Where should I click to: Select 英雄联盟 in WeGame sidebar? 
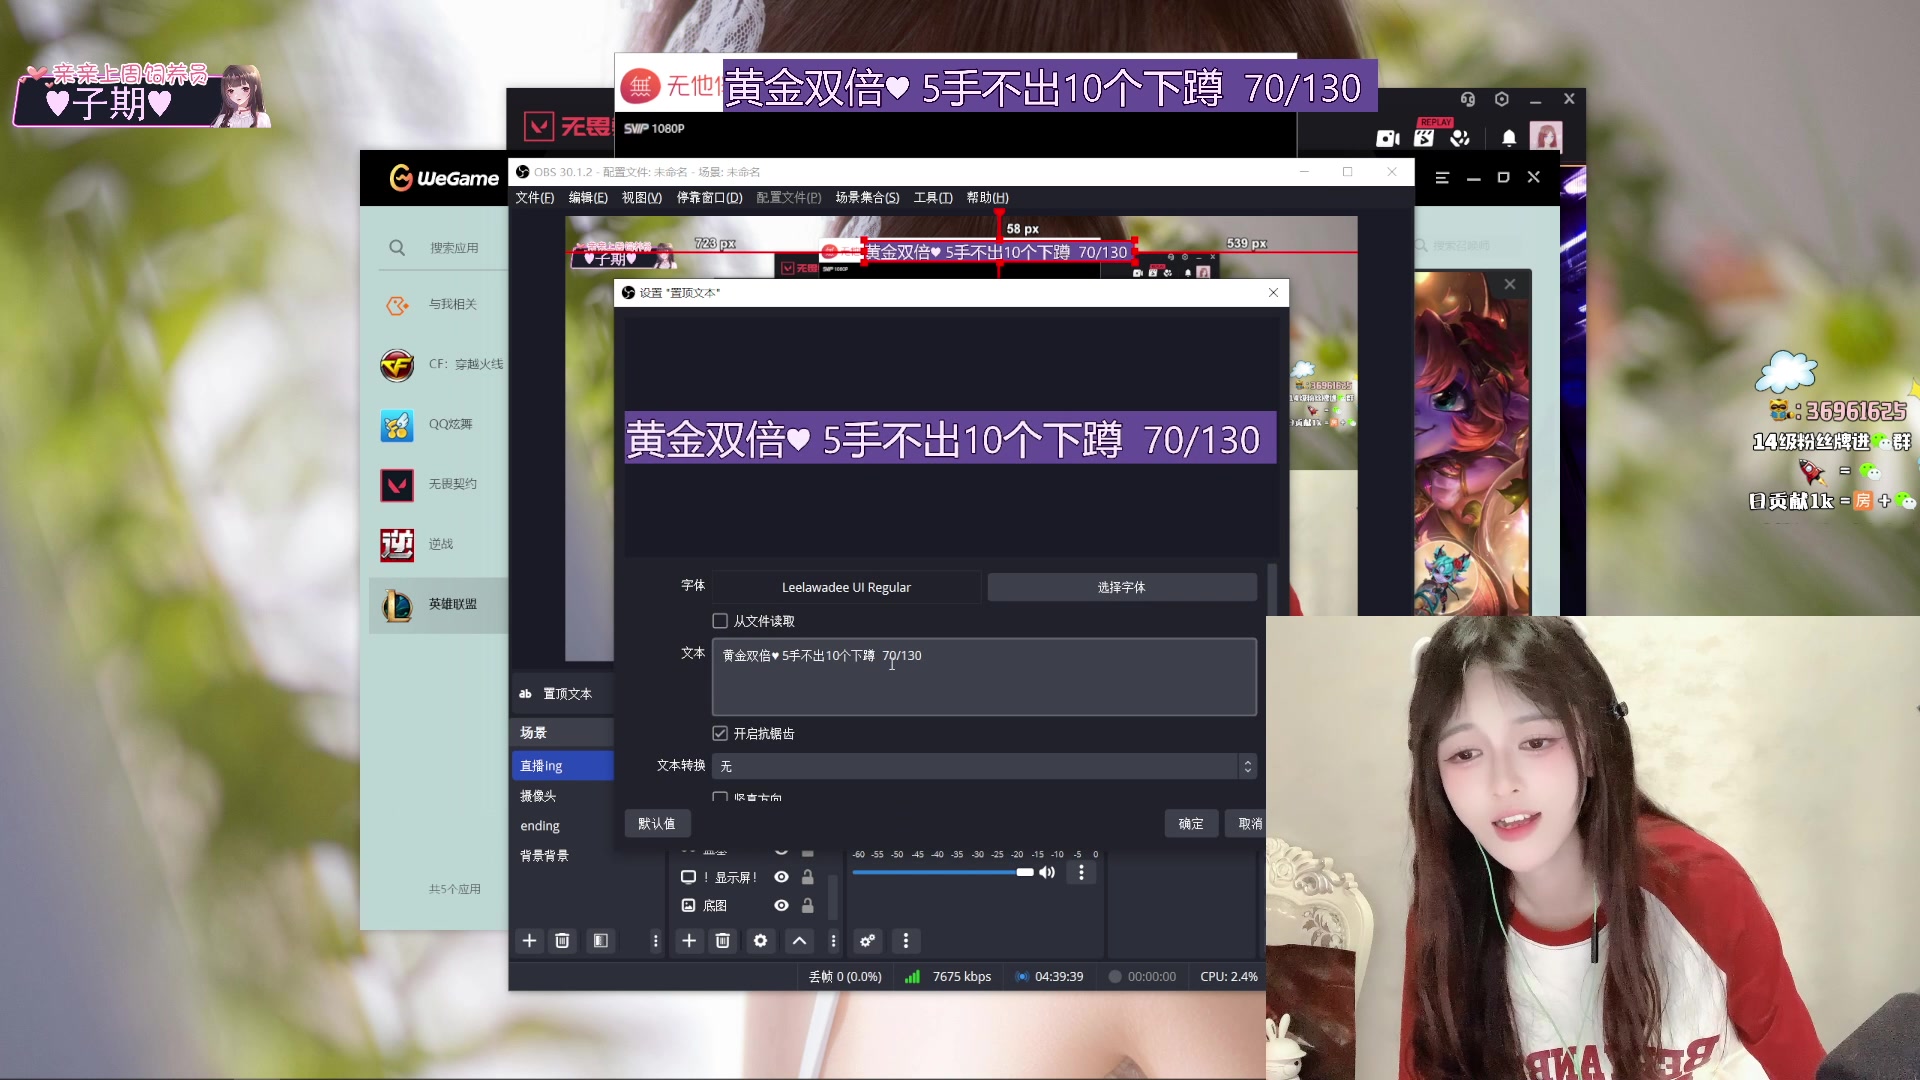click(437, 604)
